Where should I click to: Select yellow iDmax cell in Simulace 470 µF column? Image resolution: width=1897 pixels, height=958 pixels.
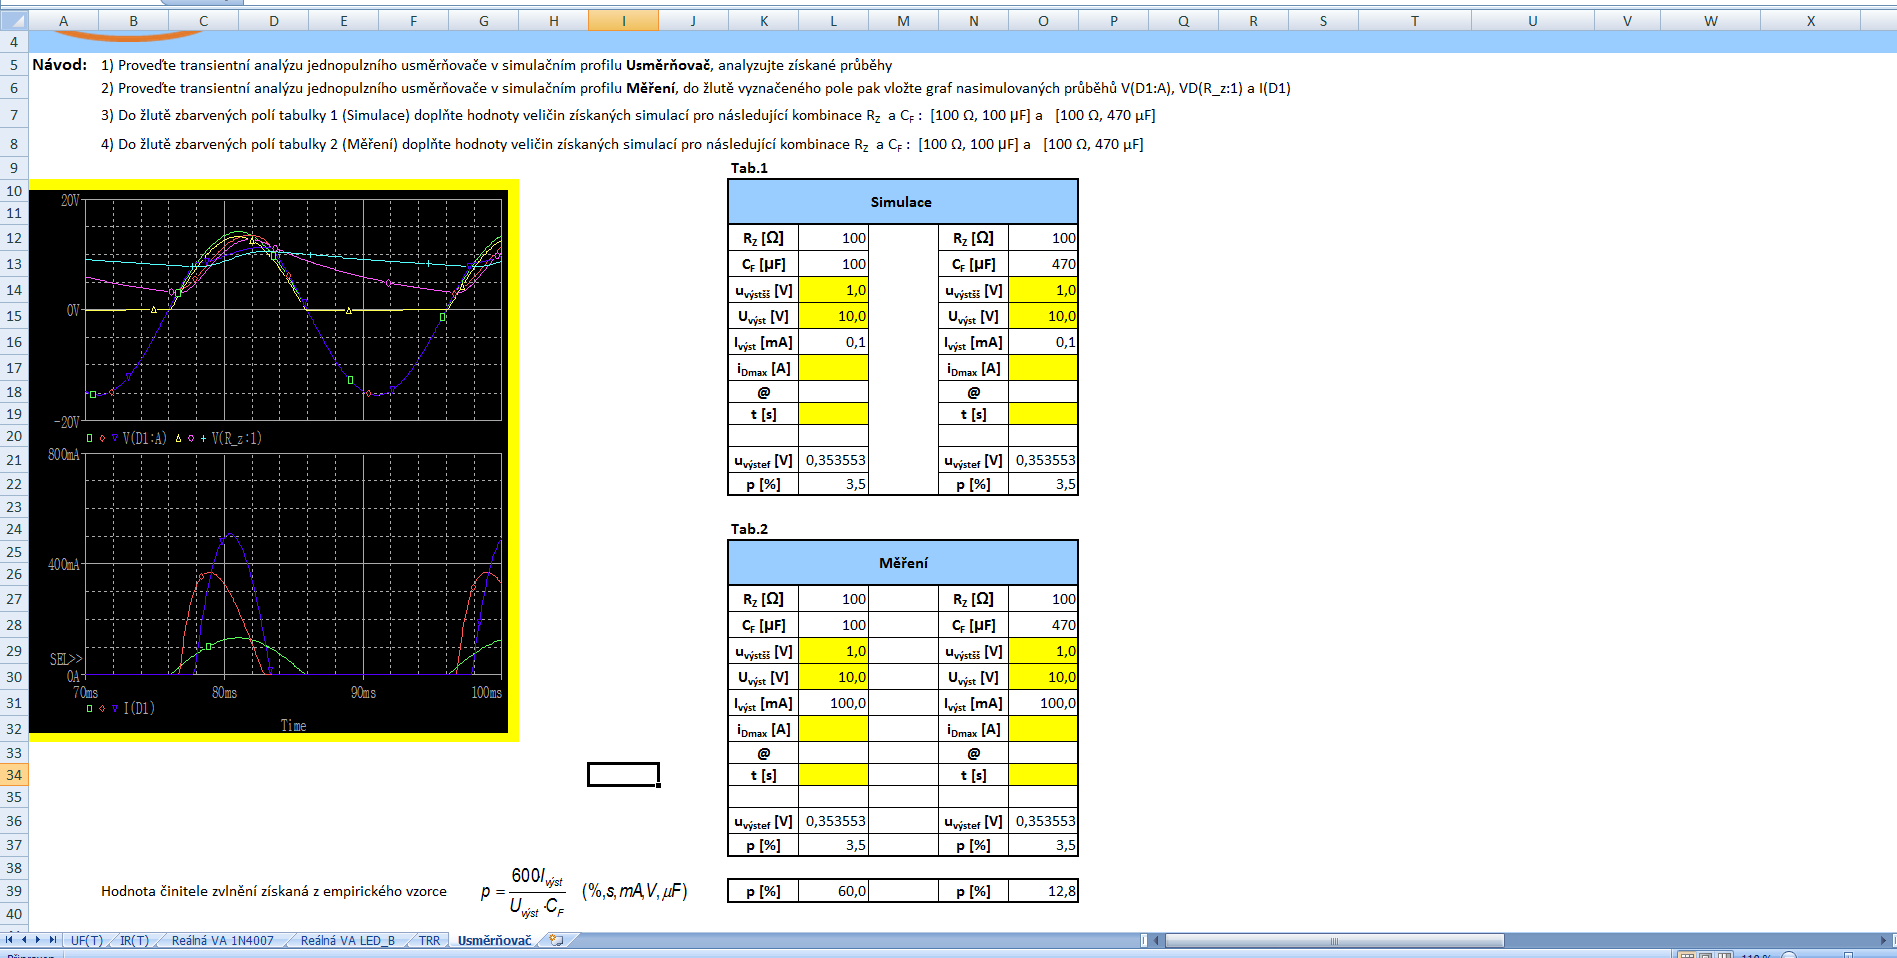click(1043, 368)
